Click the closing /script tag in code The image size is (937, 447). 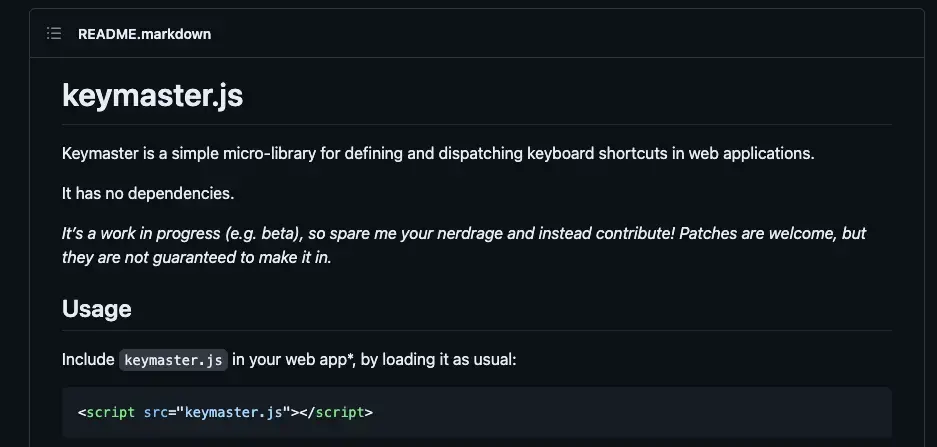coord(336,412)
